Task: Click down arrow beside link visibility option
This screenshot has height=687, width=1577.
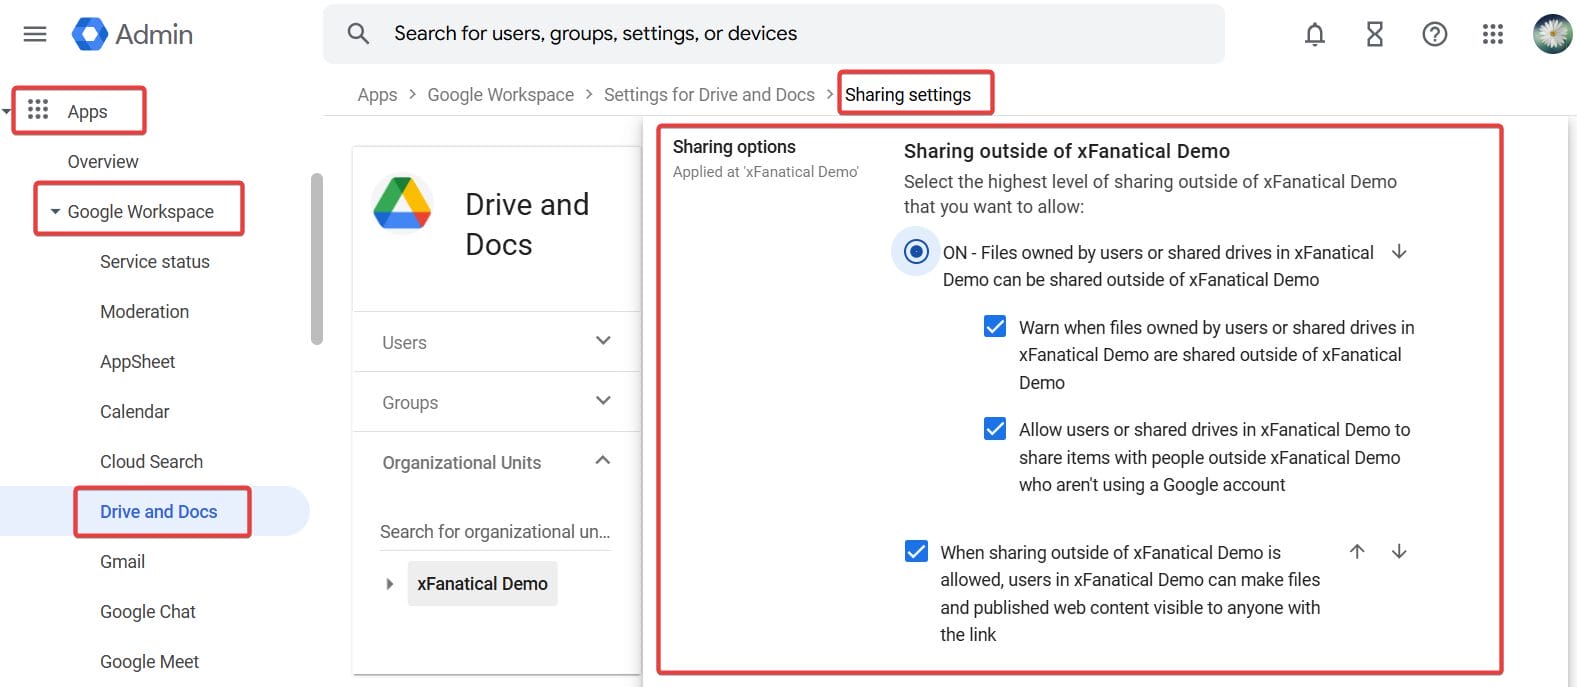Action: [x=1399, y=551]
